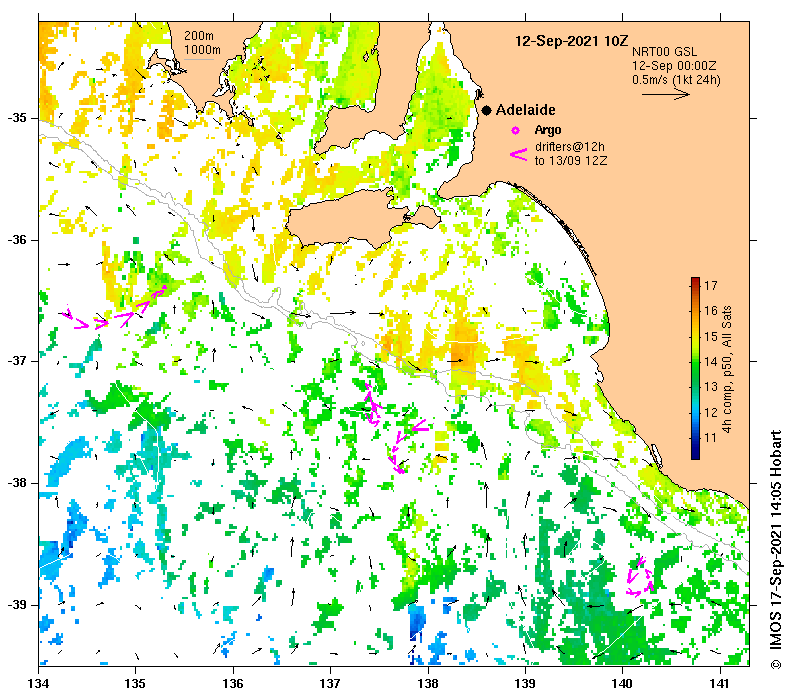Screen dimensions: 791x700
Task: Click the NRT00 GSL label
Action: [664, 51]
